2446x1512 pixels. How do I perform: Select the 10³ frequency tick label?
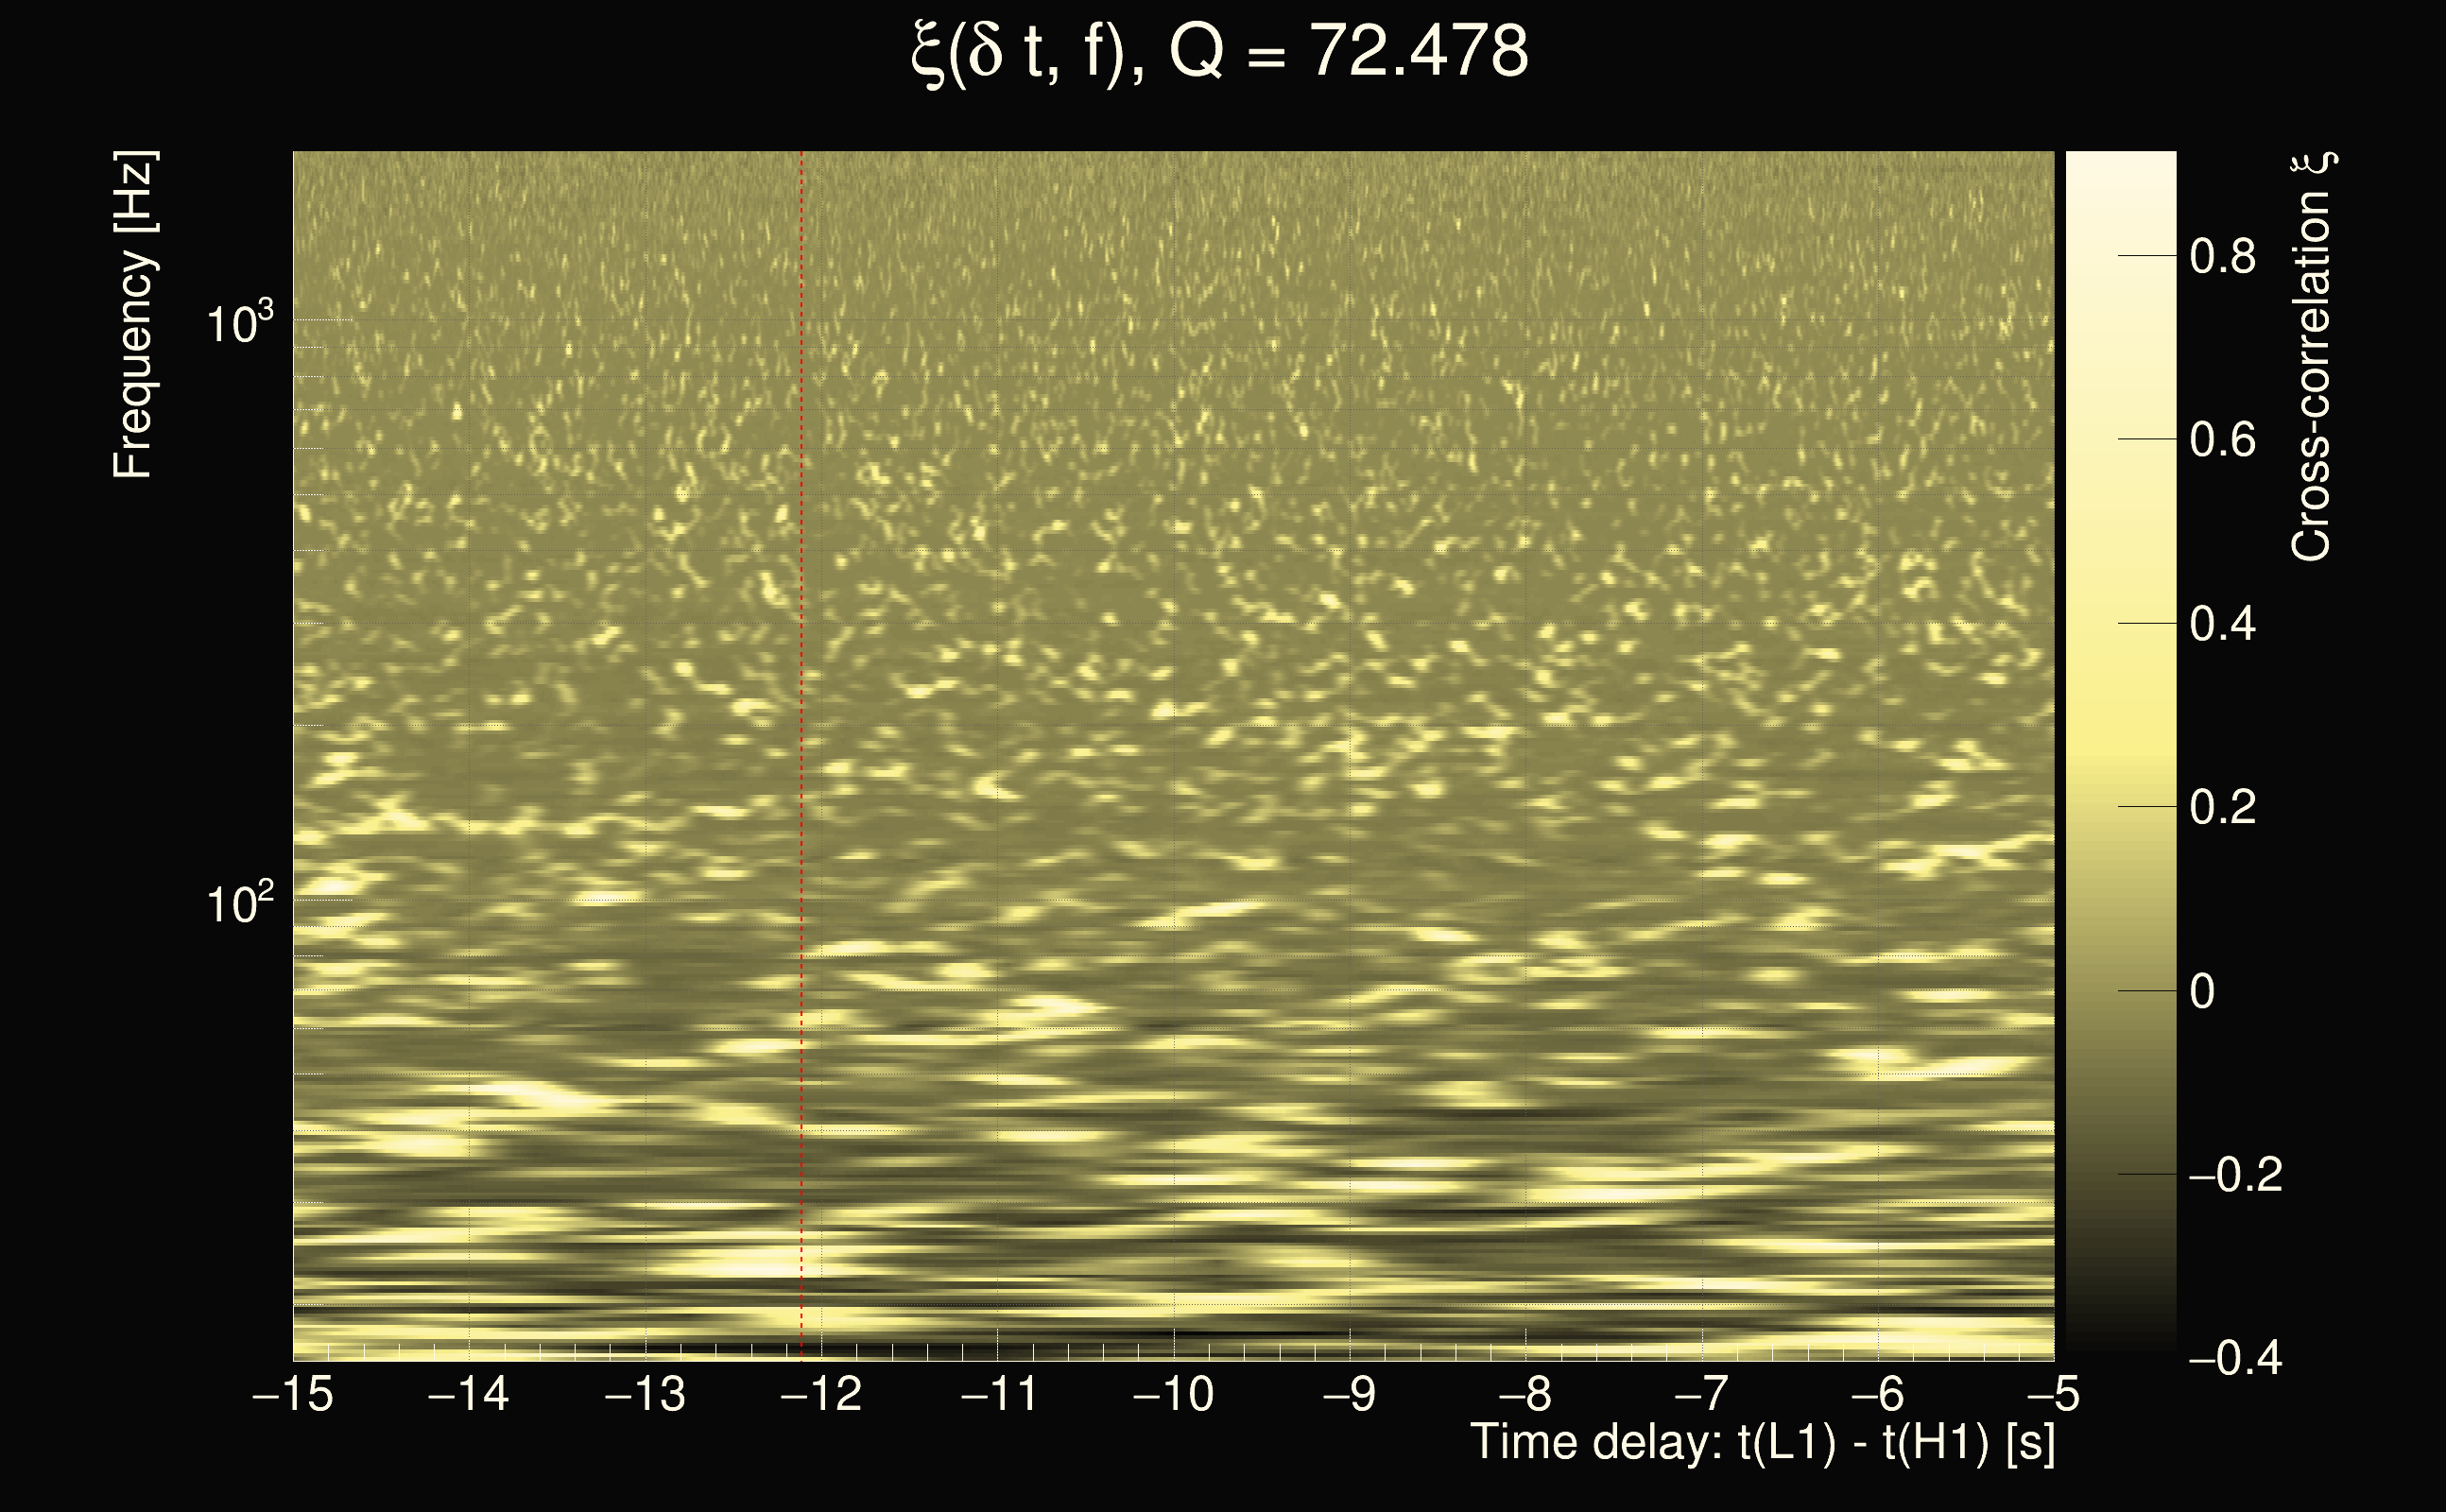(x=239, y=323)
